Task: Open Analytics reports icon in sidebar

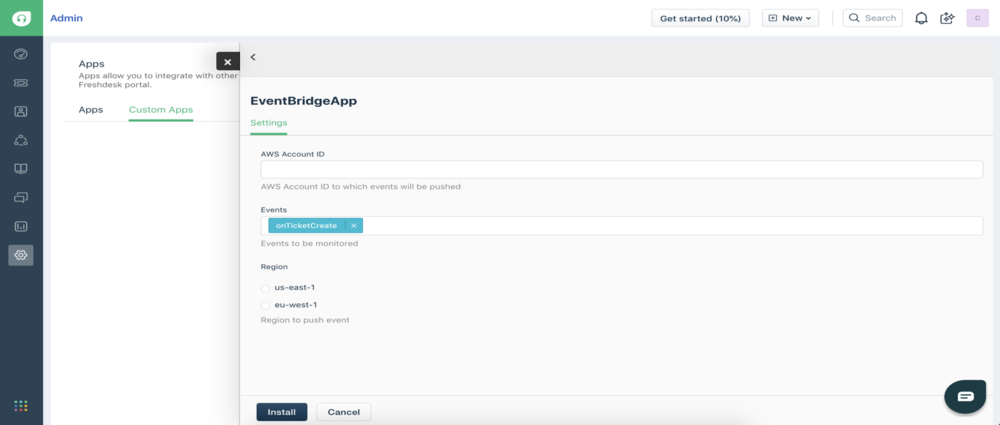Action: pos(21,227)
